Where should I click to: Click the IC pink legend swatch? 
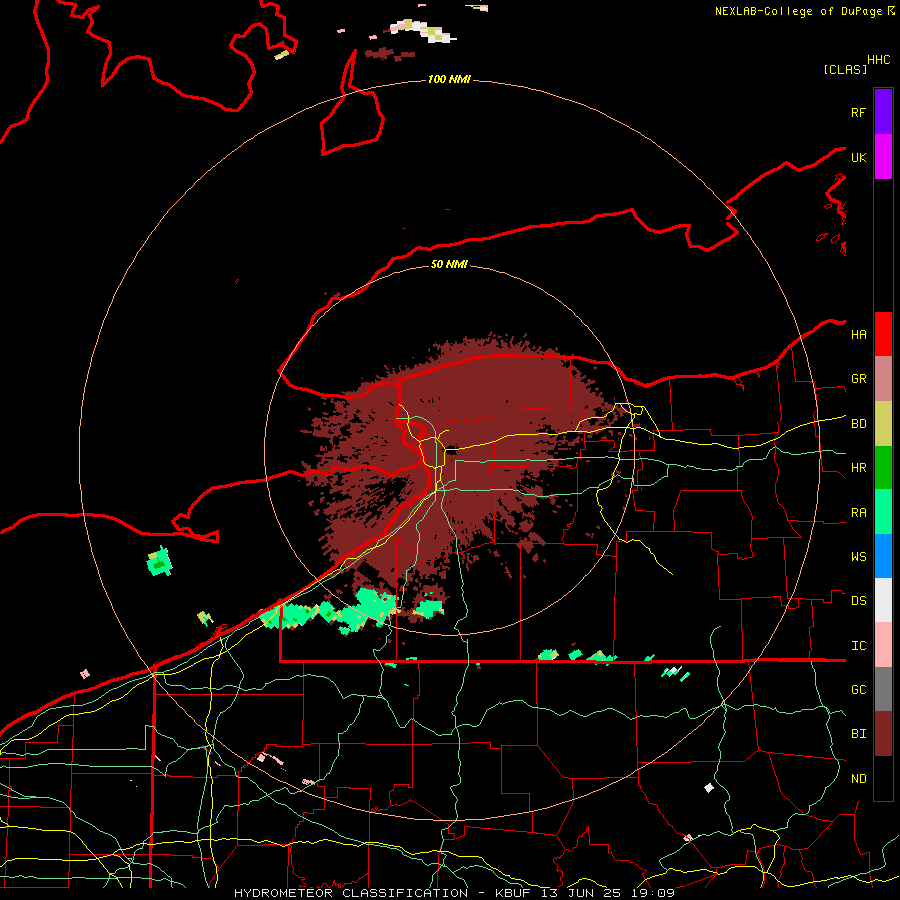click(883, 645)
